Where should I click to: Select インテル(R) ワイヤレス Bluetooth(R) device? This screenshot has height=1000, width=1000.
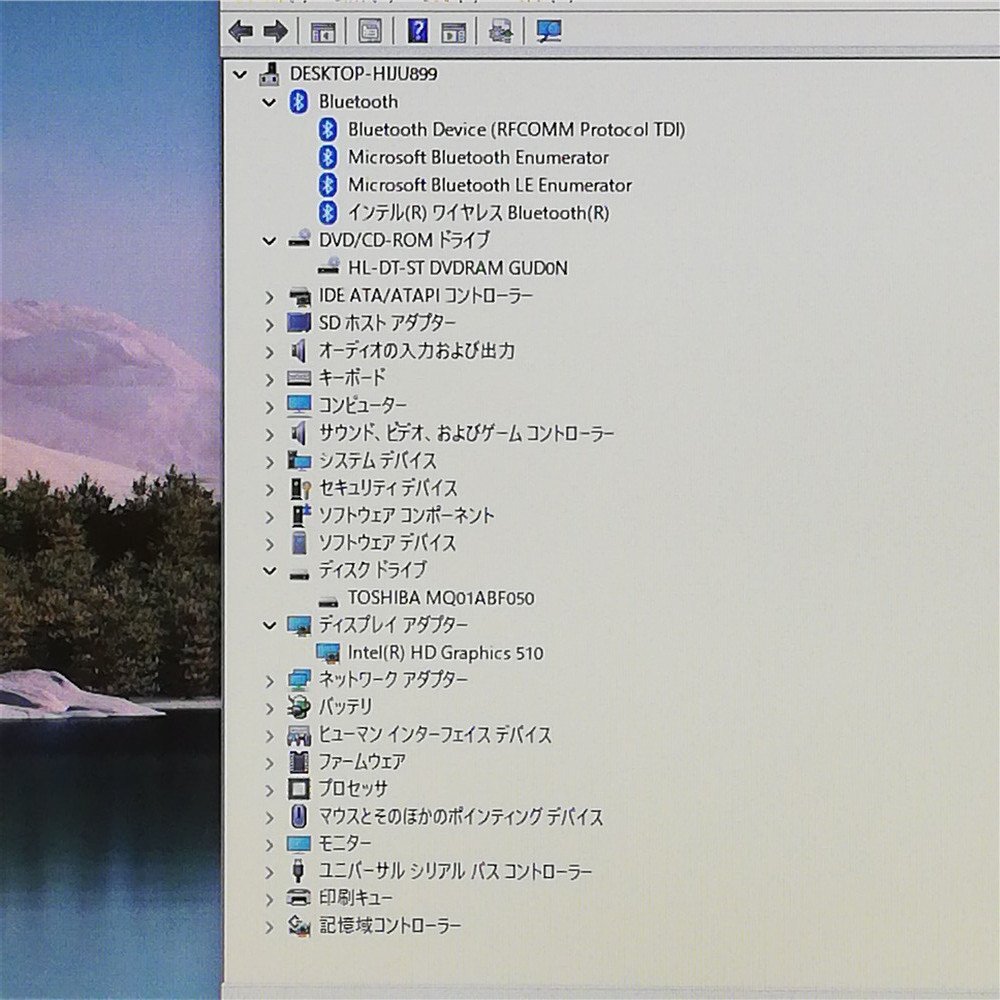(x=478, y=212)
